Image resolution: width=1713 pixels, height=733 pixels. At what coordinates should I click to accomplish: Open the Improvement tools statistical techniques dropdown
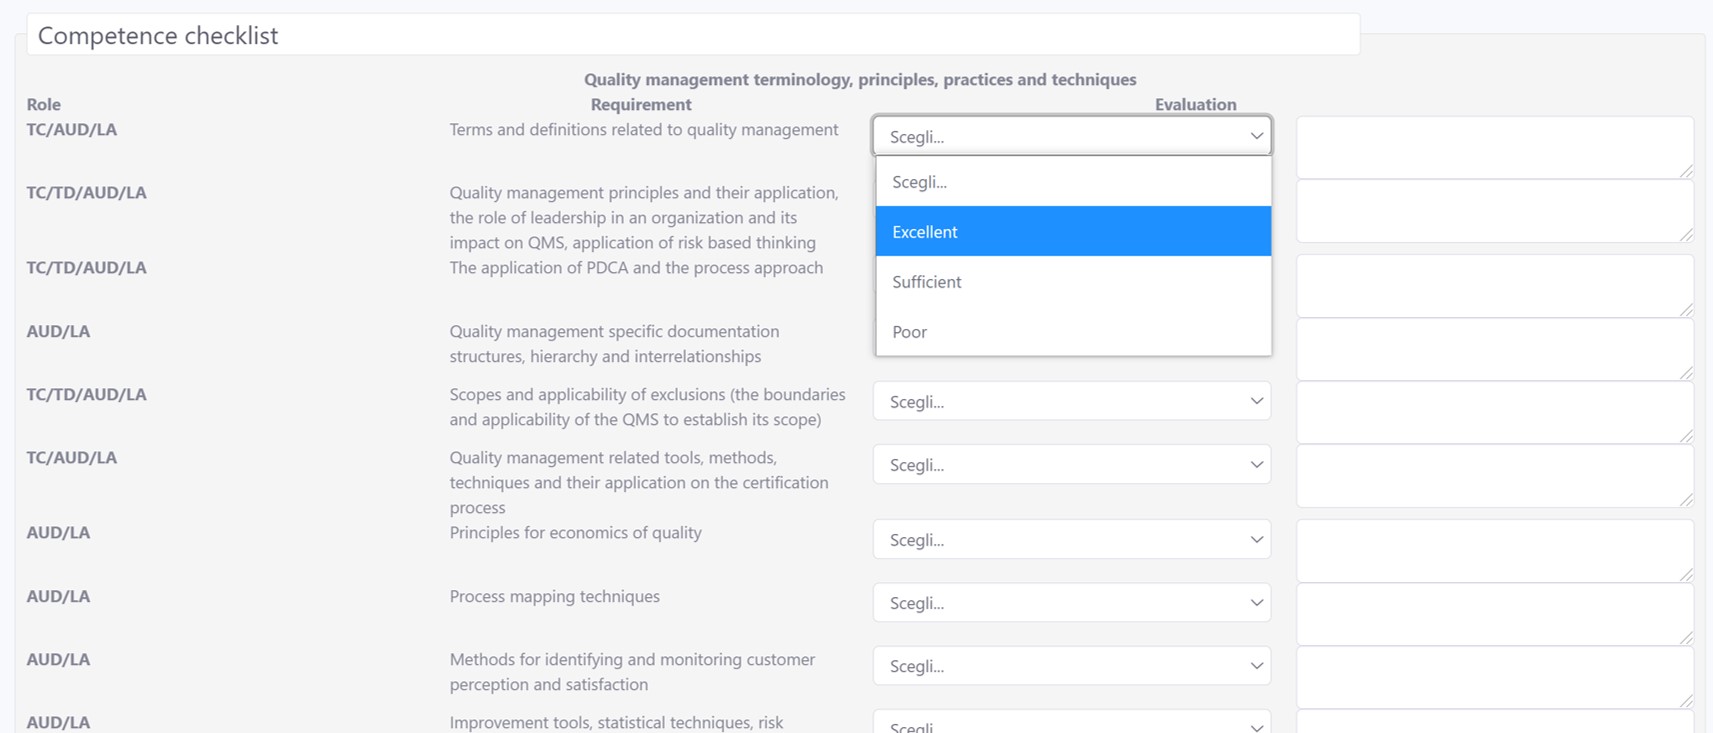pyautogui.click(x=1071, y=724)
